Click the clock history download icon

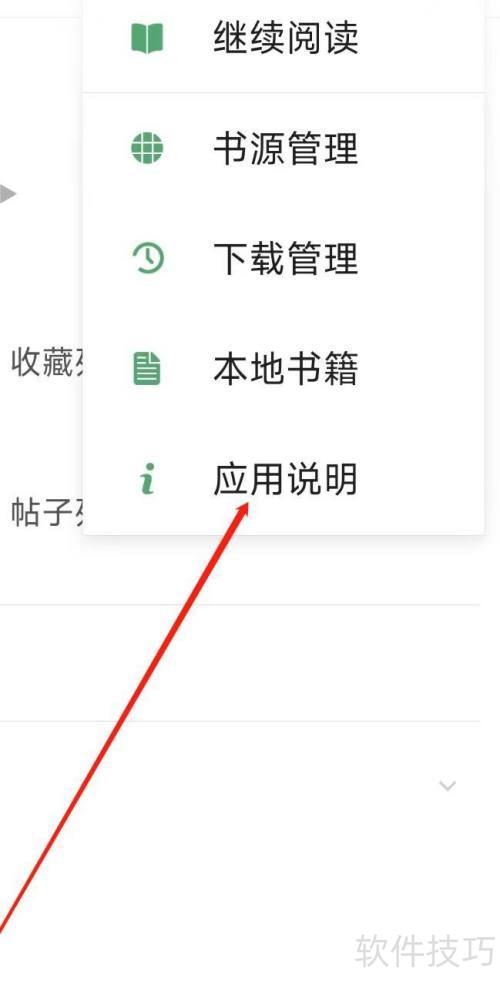point(148,258)
